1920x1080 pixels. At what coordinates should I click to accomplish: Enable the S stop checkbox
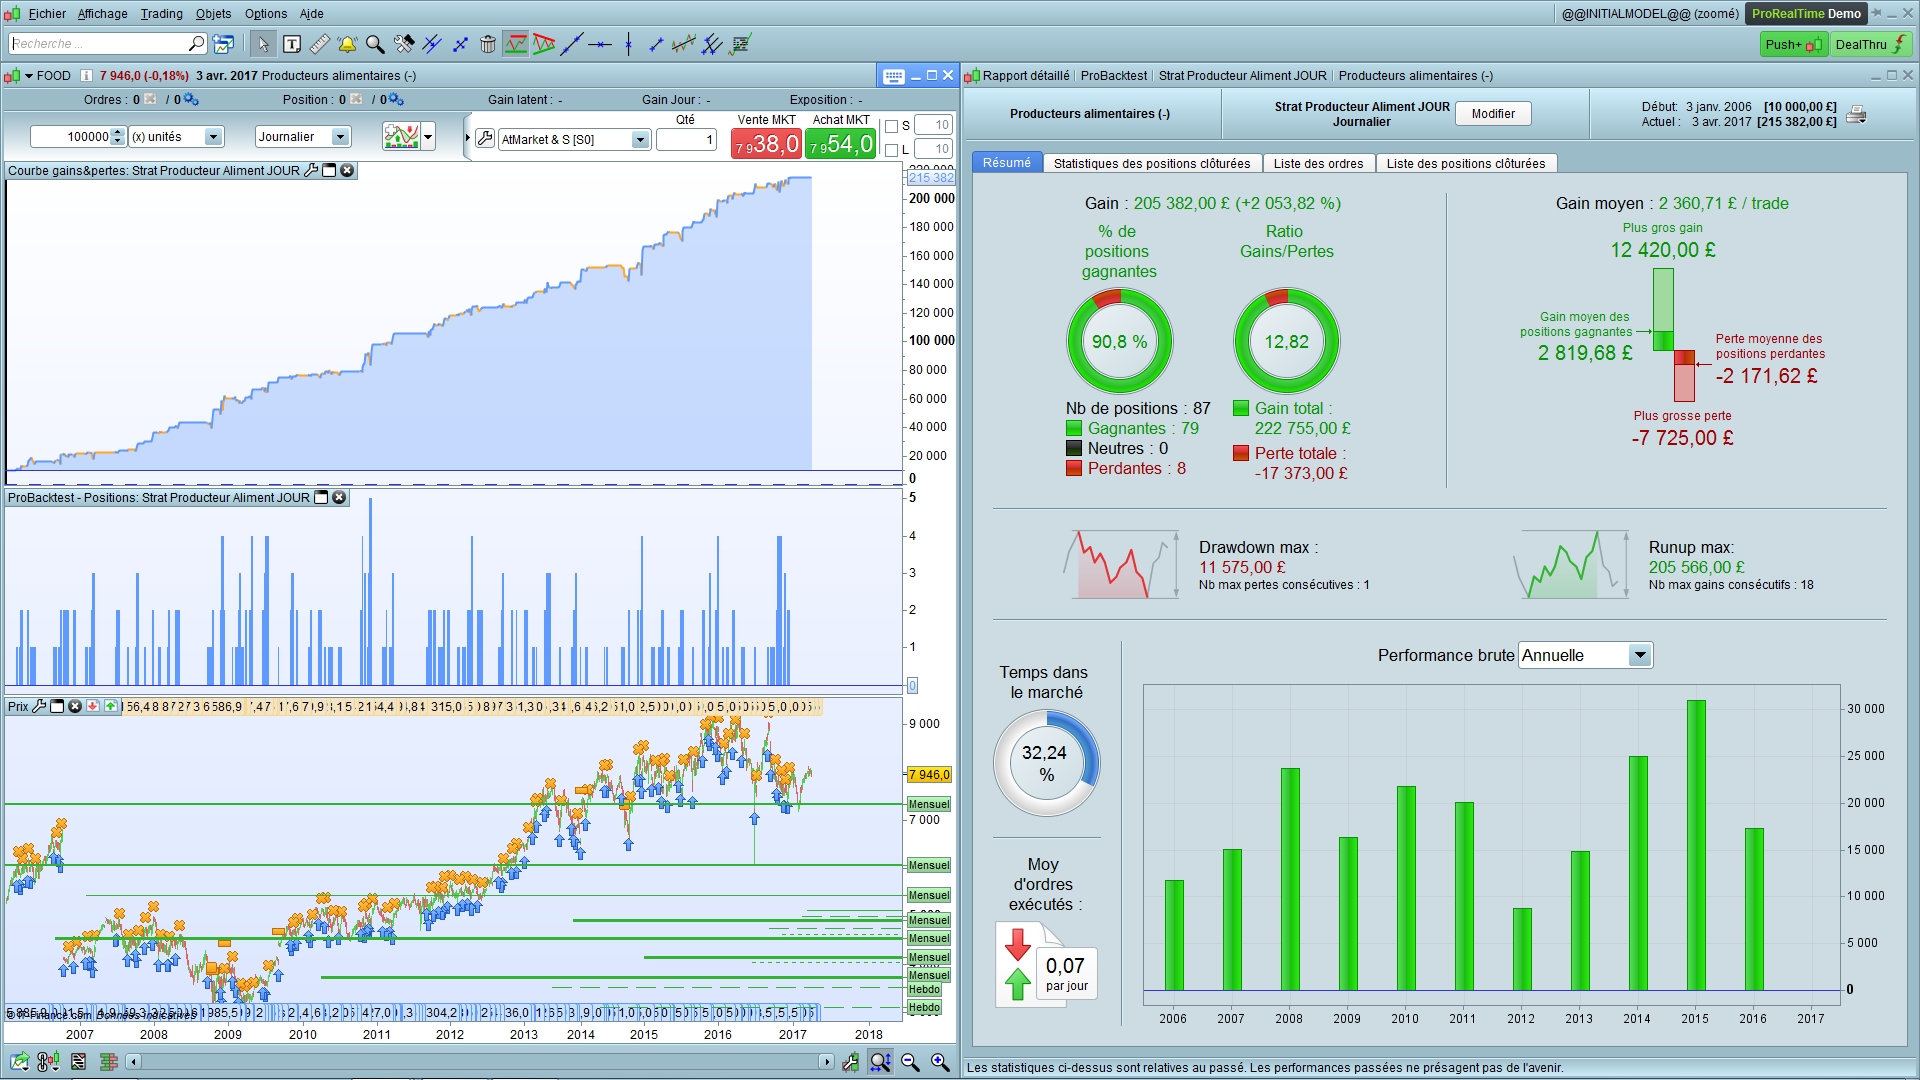(892, 126)
